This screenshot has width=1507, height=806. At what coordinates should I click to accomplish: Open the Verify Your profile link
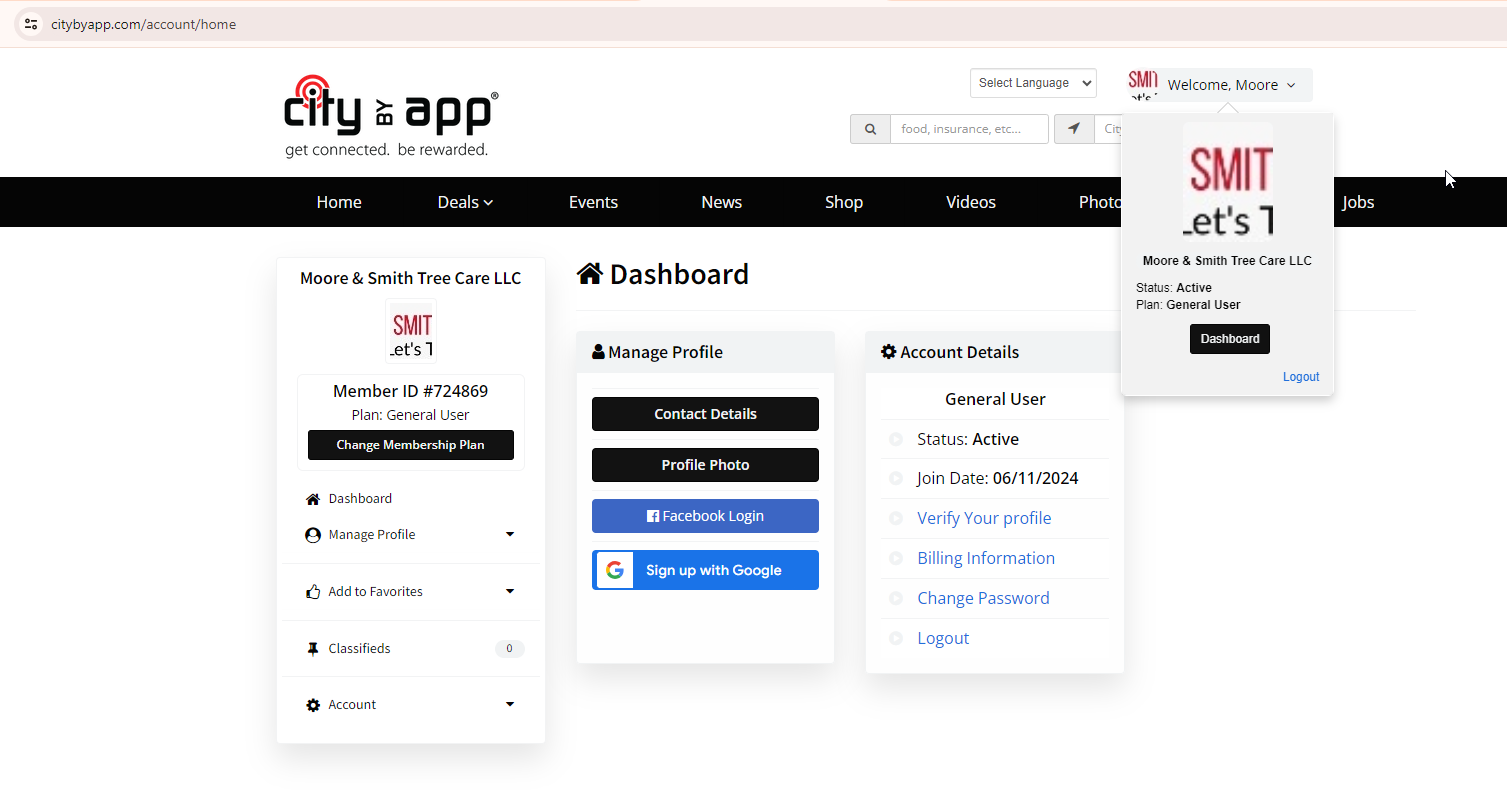tap(984, 518)
